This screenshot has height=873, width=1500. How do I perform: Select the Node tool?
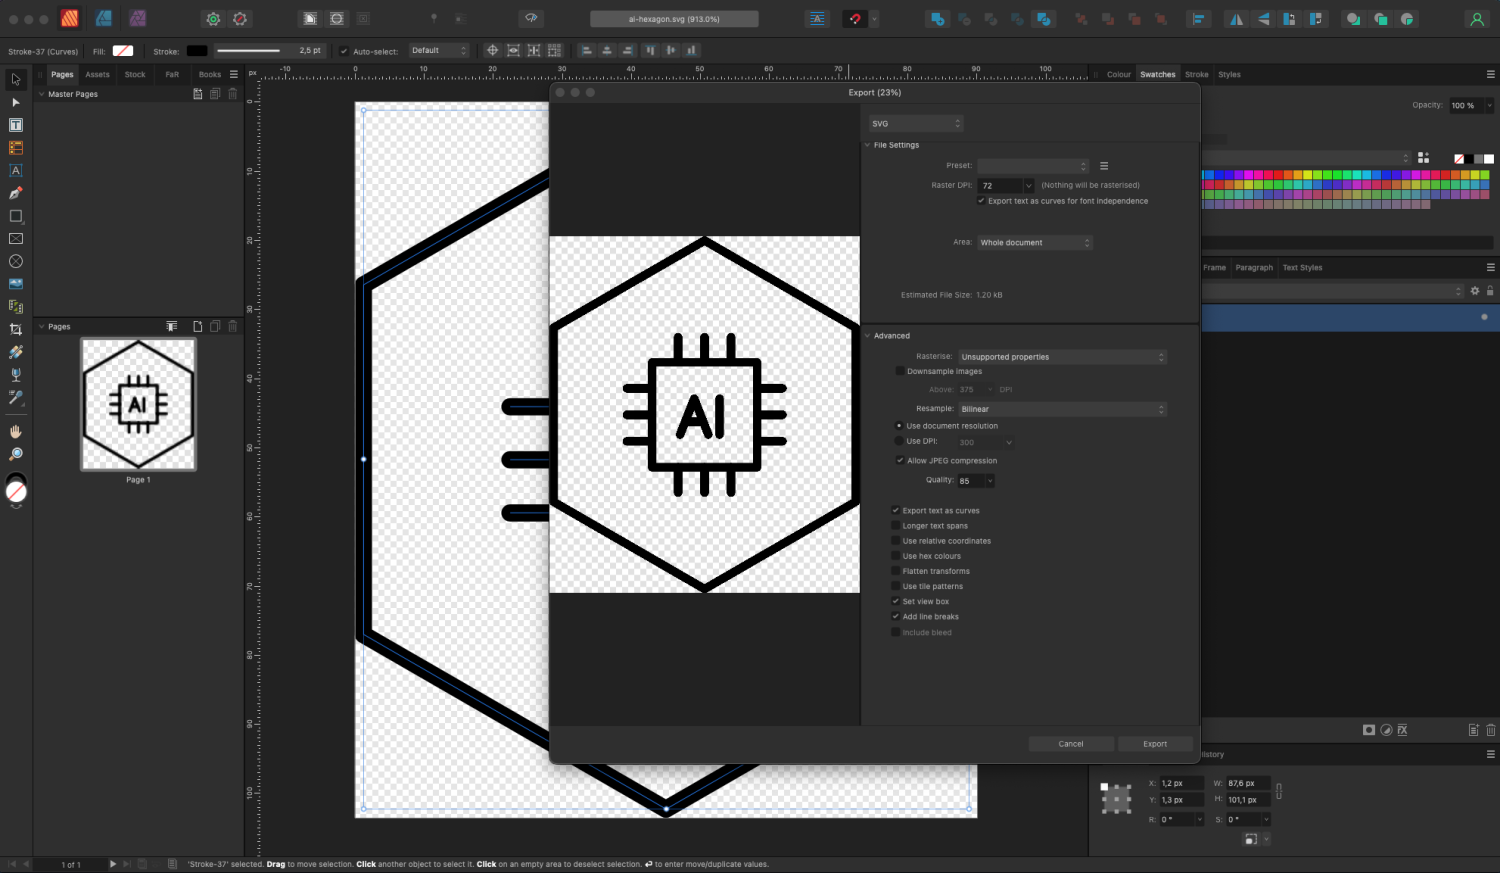pyautogui.click(x=15, y=103)
